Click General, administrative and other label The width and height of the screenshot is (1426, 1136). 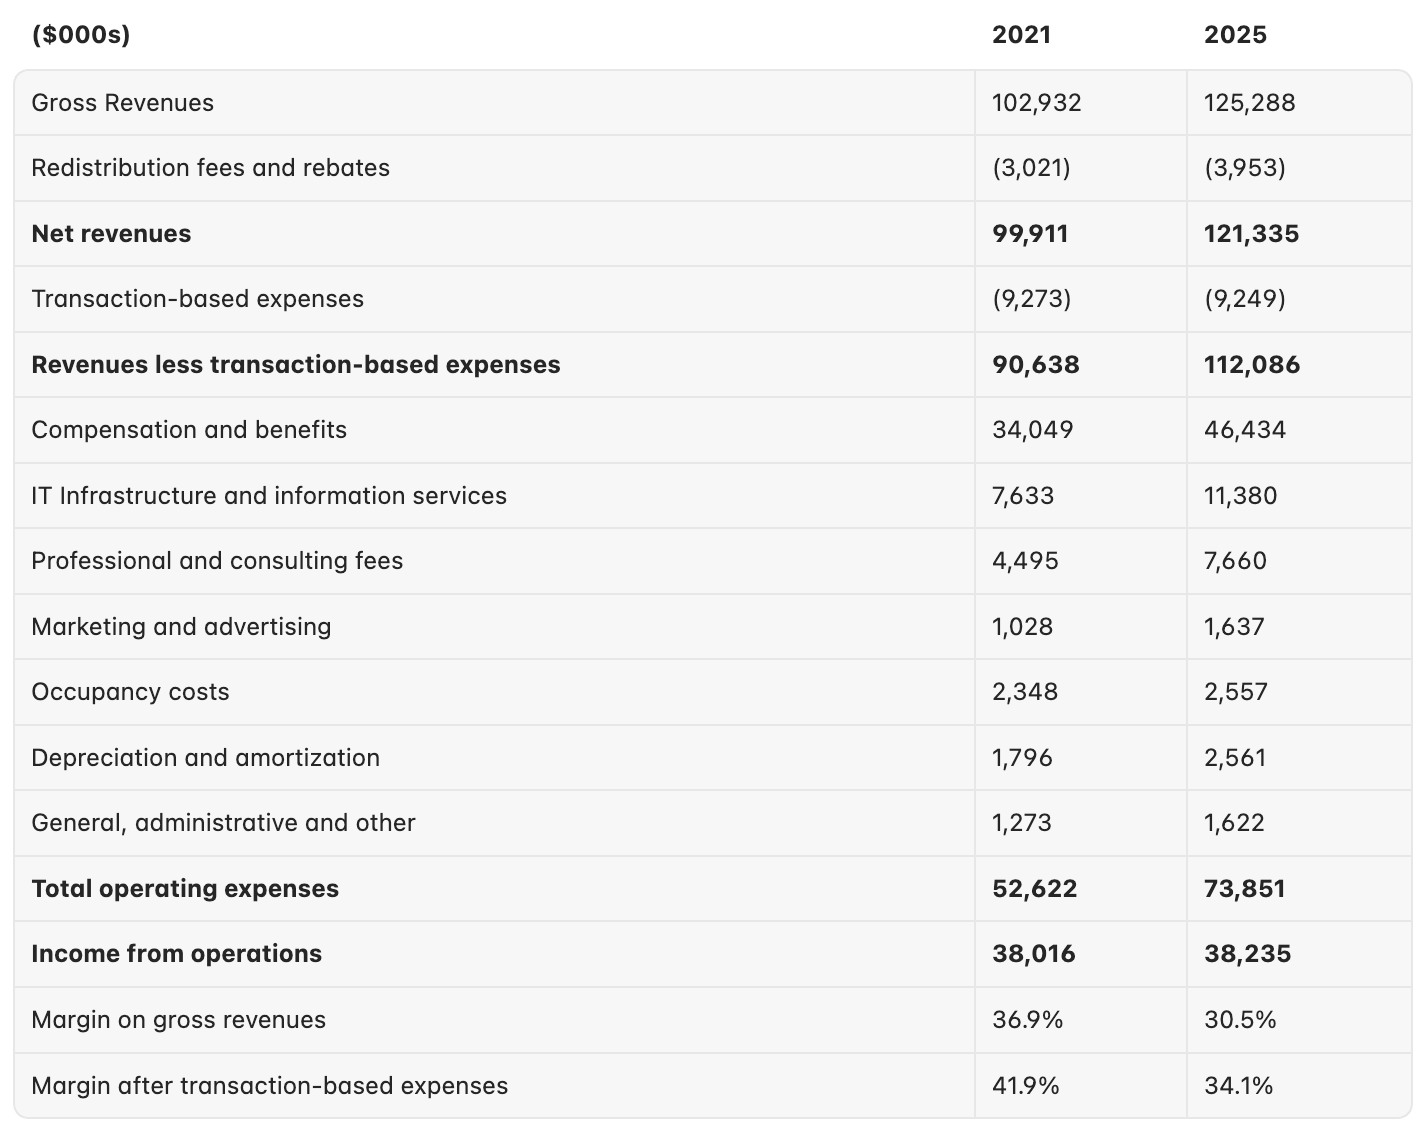223,823
